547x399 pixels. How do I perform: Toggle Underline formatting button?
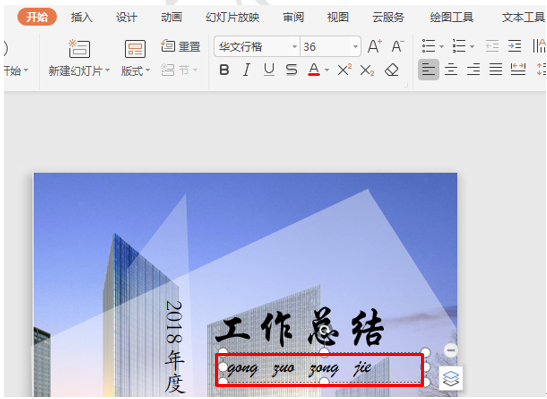point(269,70)
